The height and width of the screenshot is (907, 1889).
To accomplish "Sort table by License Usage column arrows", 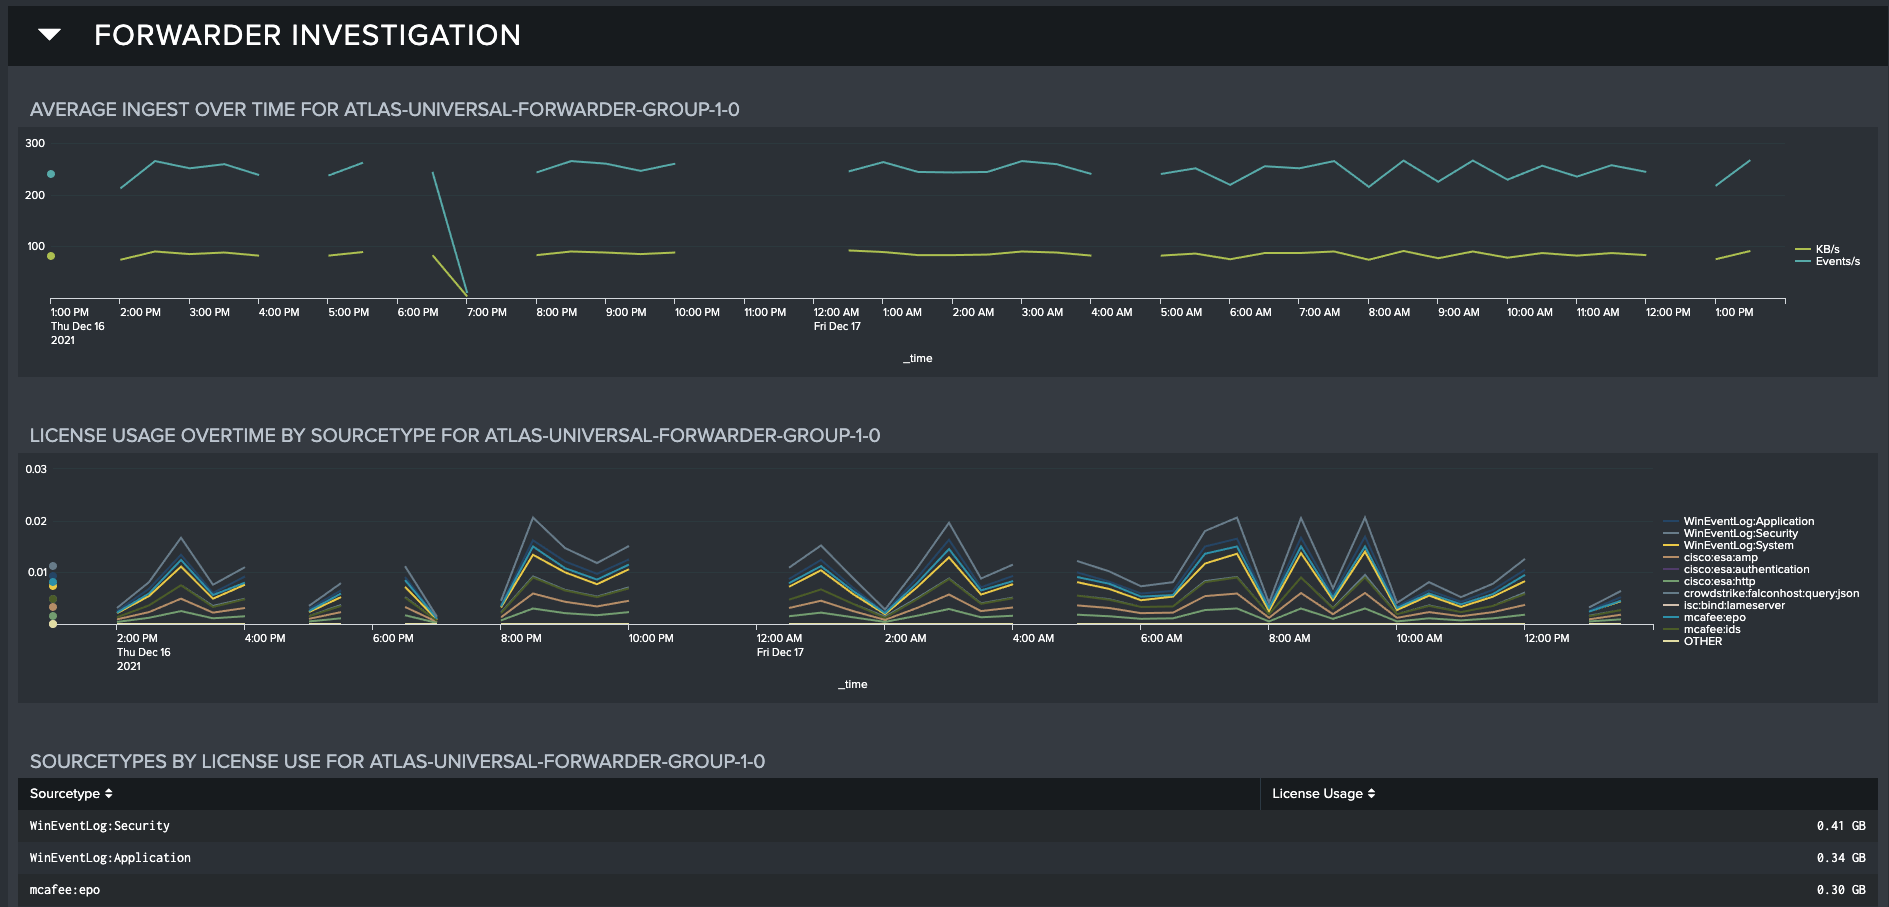I will click(1371, 794).
